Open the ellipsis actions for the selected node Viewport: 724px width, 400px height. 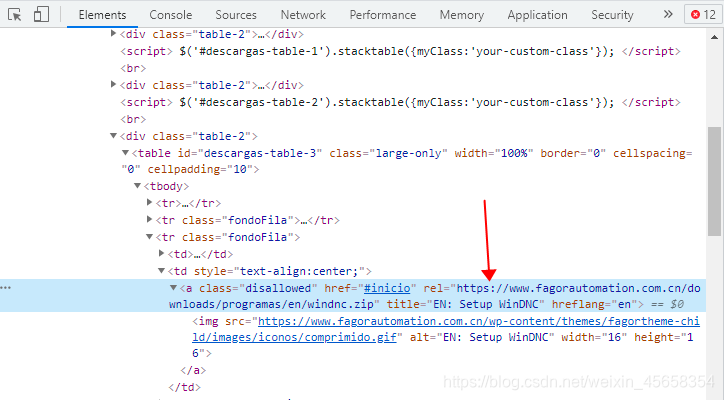point(6,288)
